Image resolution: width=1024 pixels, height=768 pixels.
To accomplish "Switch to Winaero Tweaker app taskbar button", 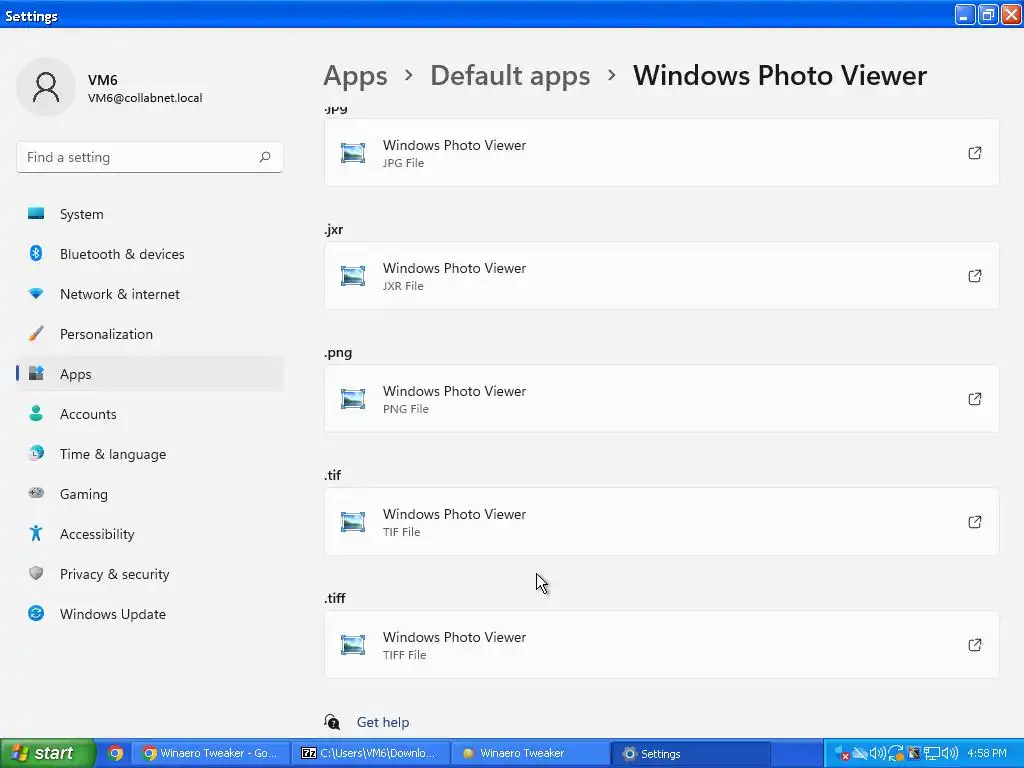I will click(x=530, y=753).
